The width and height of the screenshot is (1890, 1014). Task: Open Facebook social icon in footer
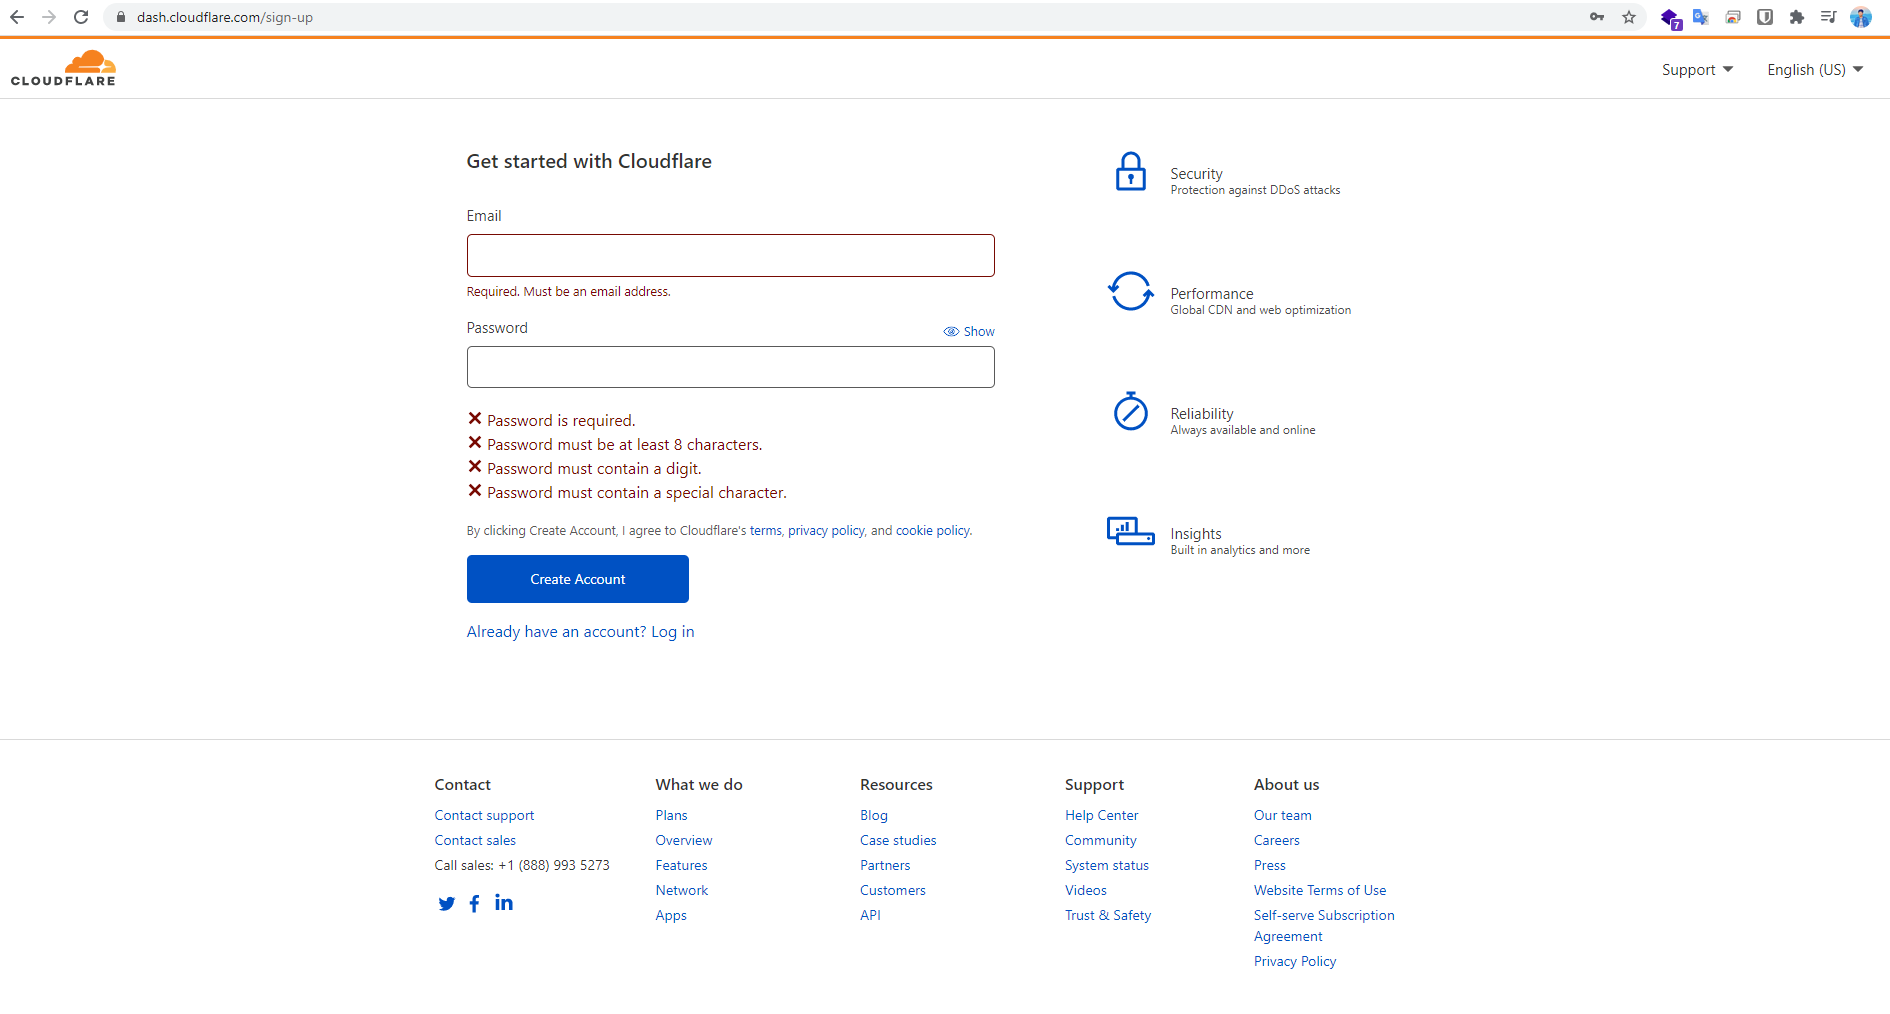pos(474,904)
